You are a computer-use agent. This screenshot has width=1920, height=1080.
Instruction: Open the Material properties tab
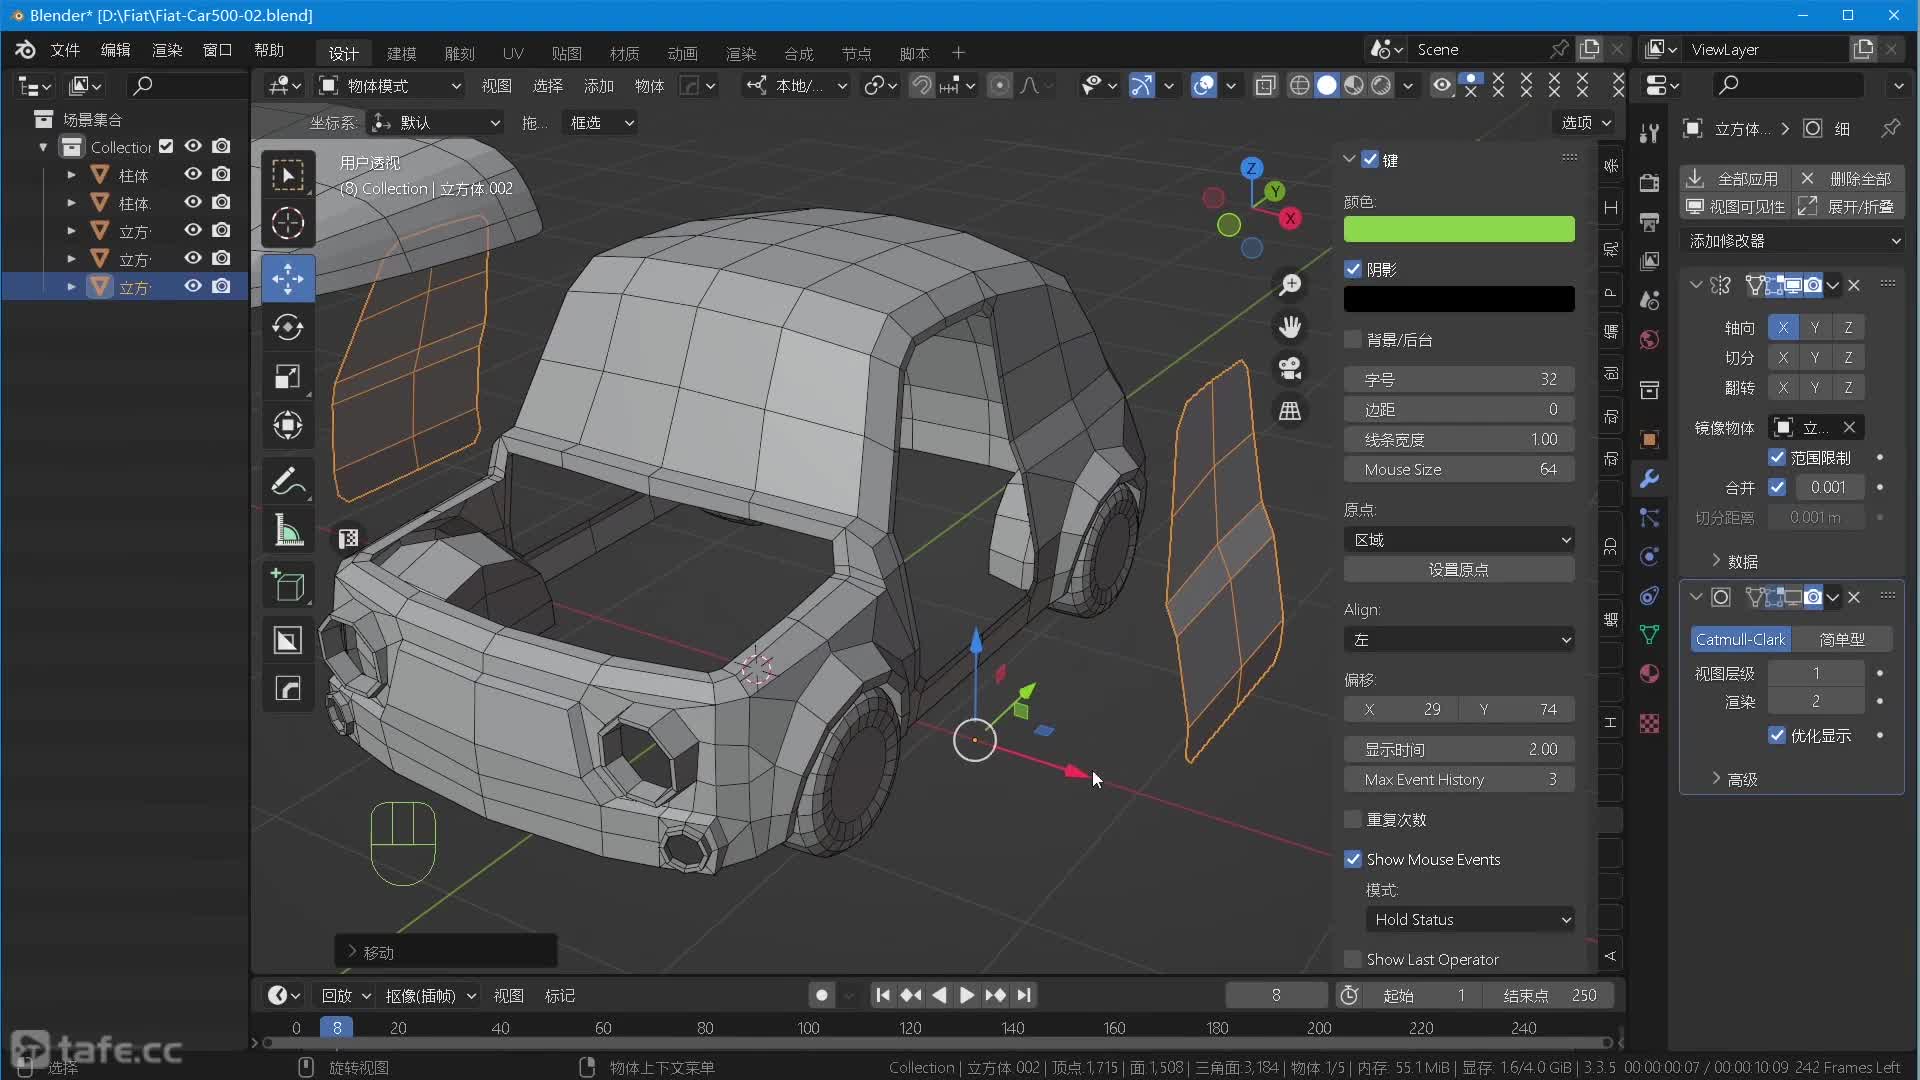tap(1649, 673)
